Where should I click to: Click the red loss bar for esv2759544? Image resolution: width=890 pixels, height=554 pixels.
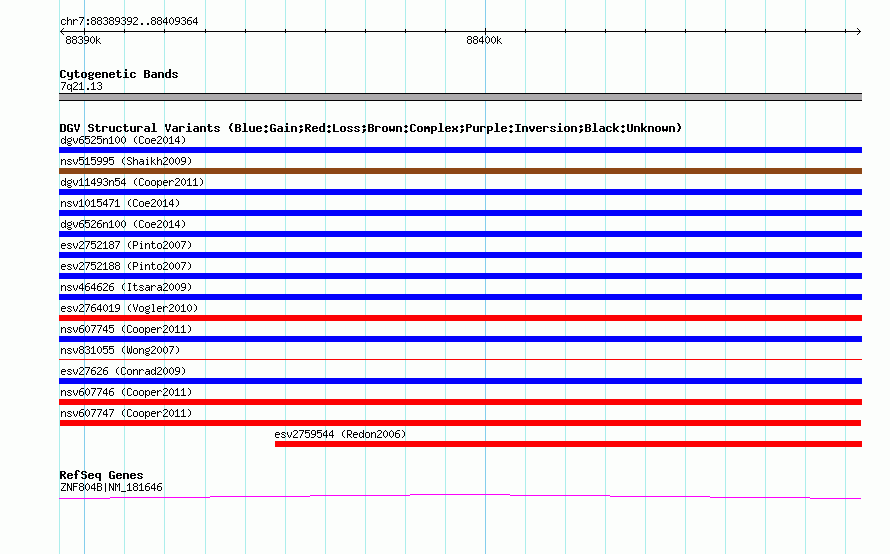[568, 444]
